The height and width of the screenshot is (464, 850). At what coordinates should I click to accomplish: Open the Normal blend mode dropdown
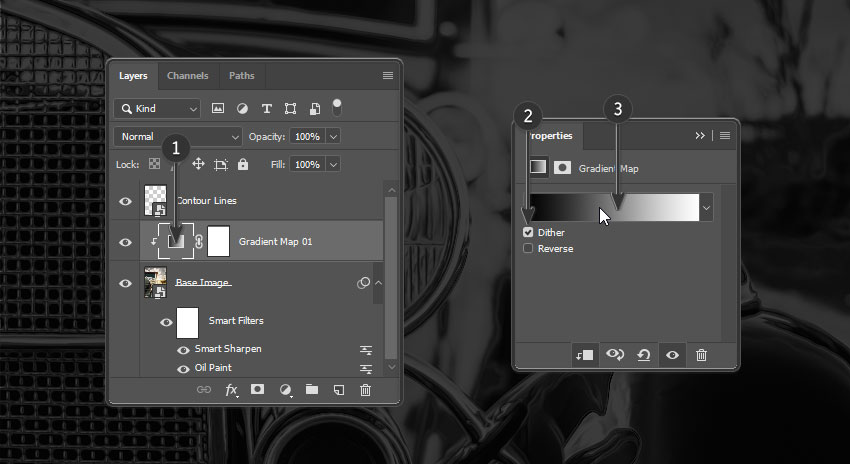pyautogui.click(x=177, y=137)
